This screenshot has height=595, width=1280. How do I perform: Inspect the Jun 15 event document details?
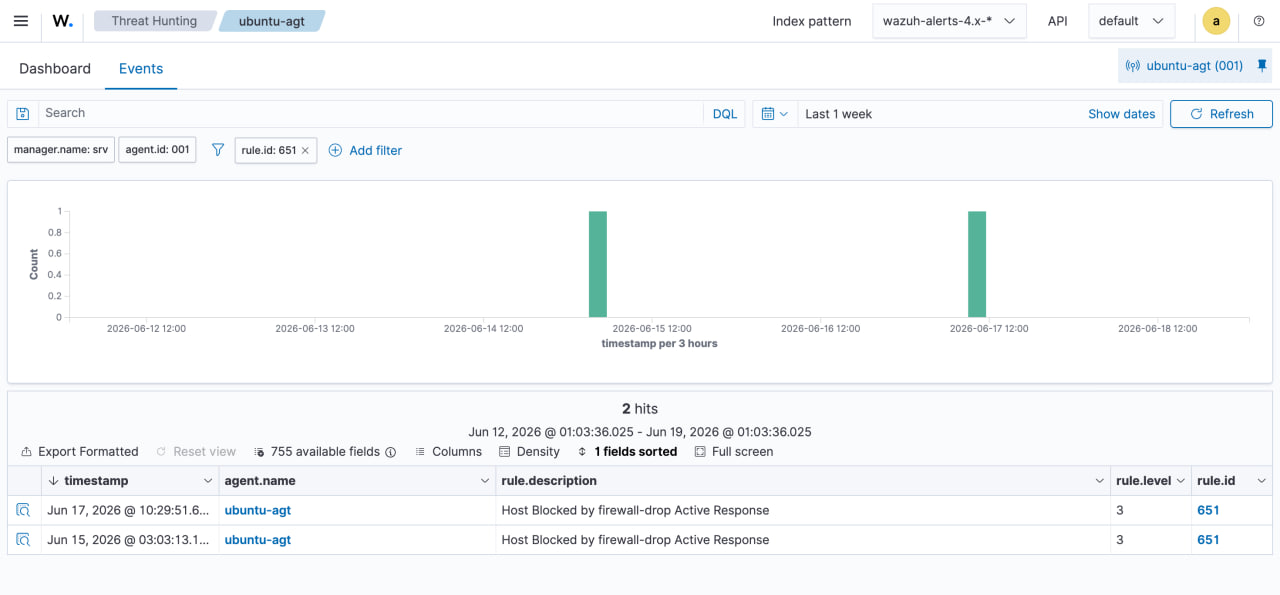(23, 540)
